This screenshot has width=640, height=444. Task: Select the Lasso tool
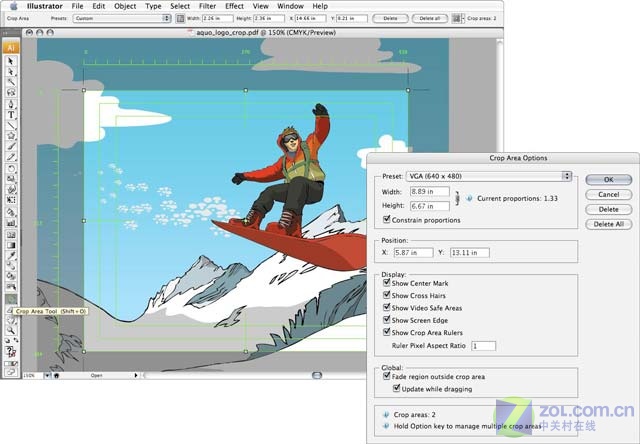[x=11, y=93]
